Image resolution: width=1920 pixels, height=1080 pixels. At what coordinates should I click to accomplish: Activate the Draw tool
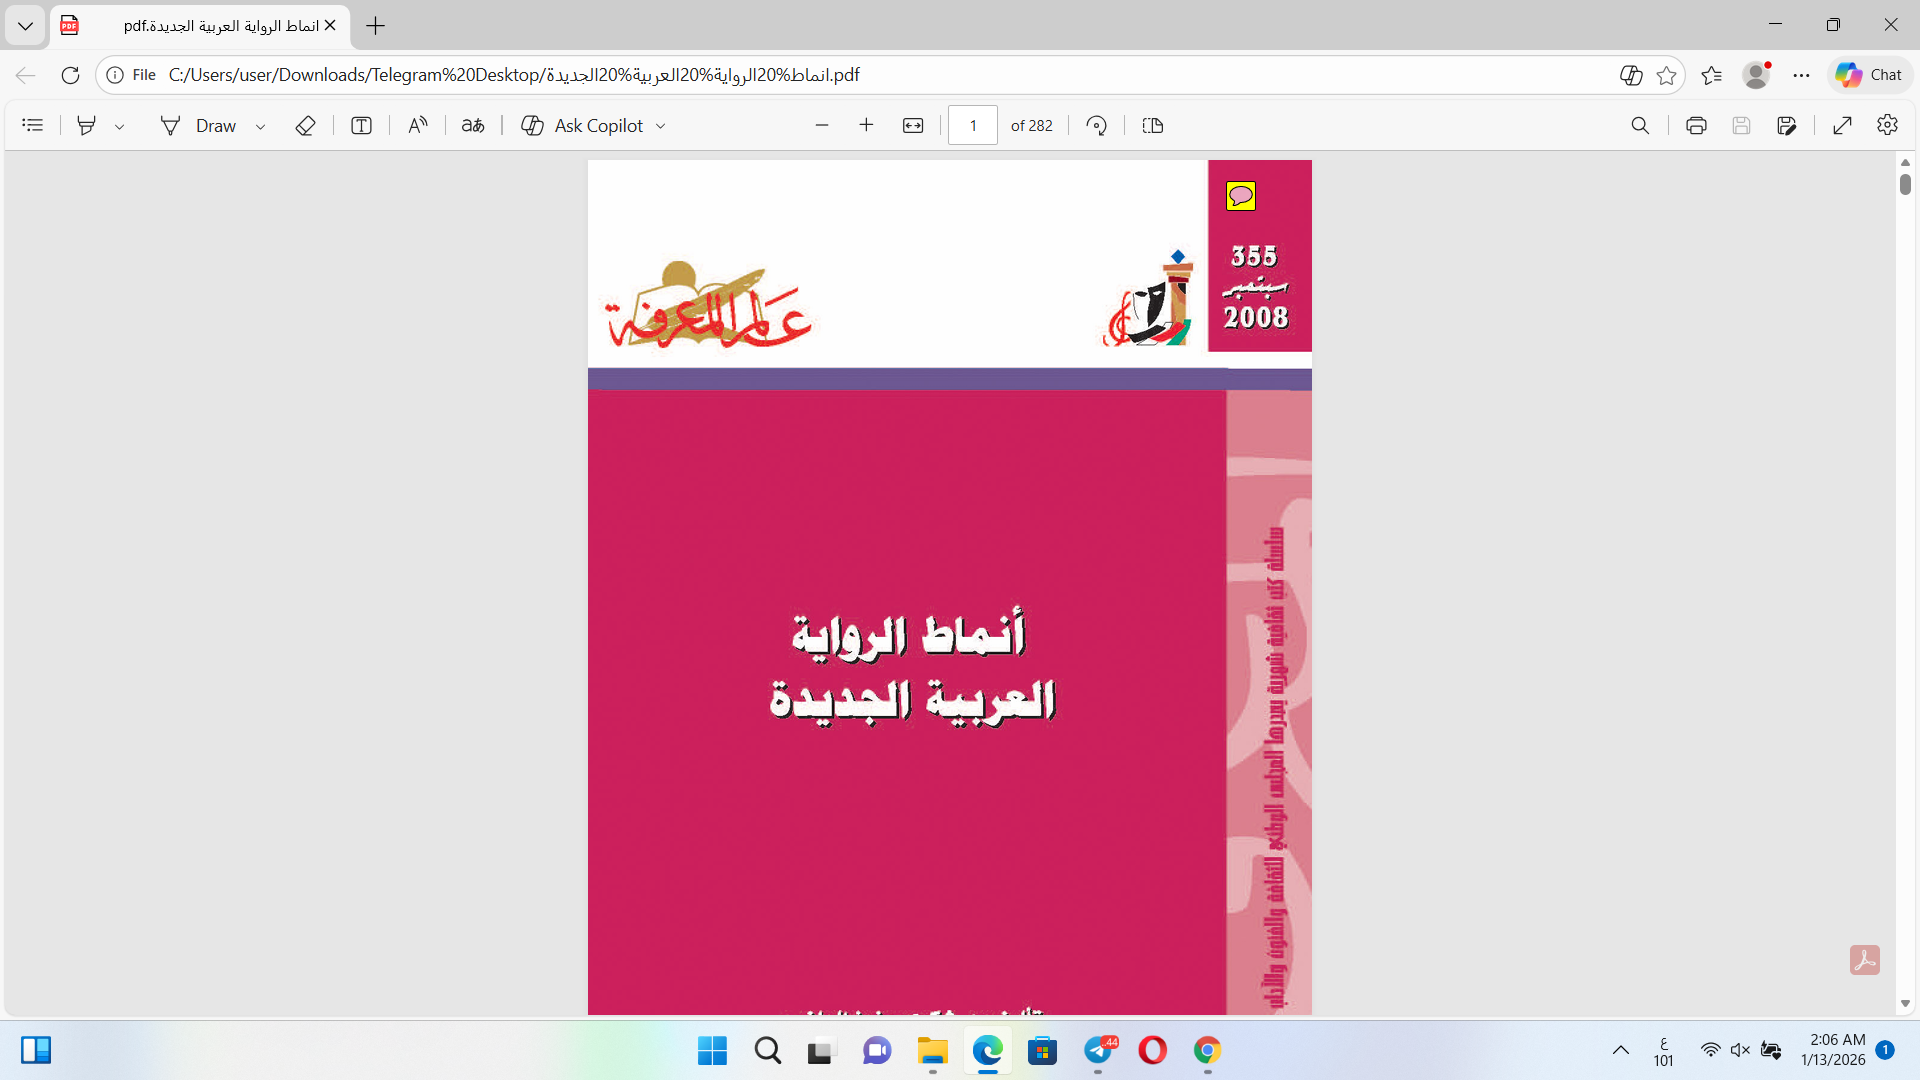point(199,125)
